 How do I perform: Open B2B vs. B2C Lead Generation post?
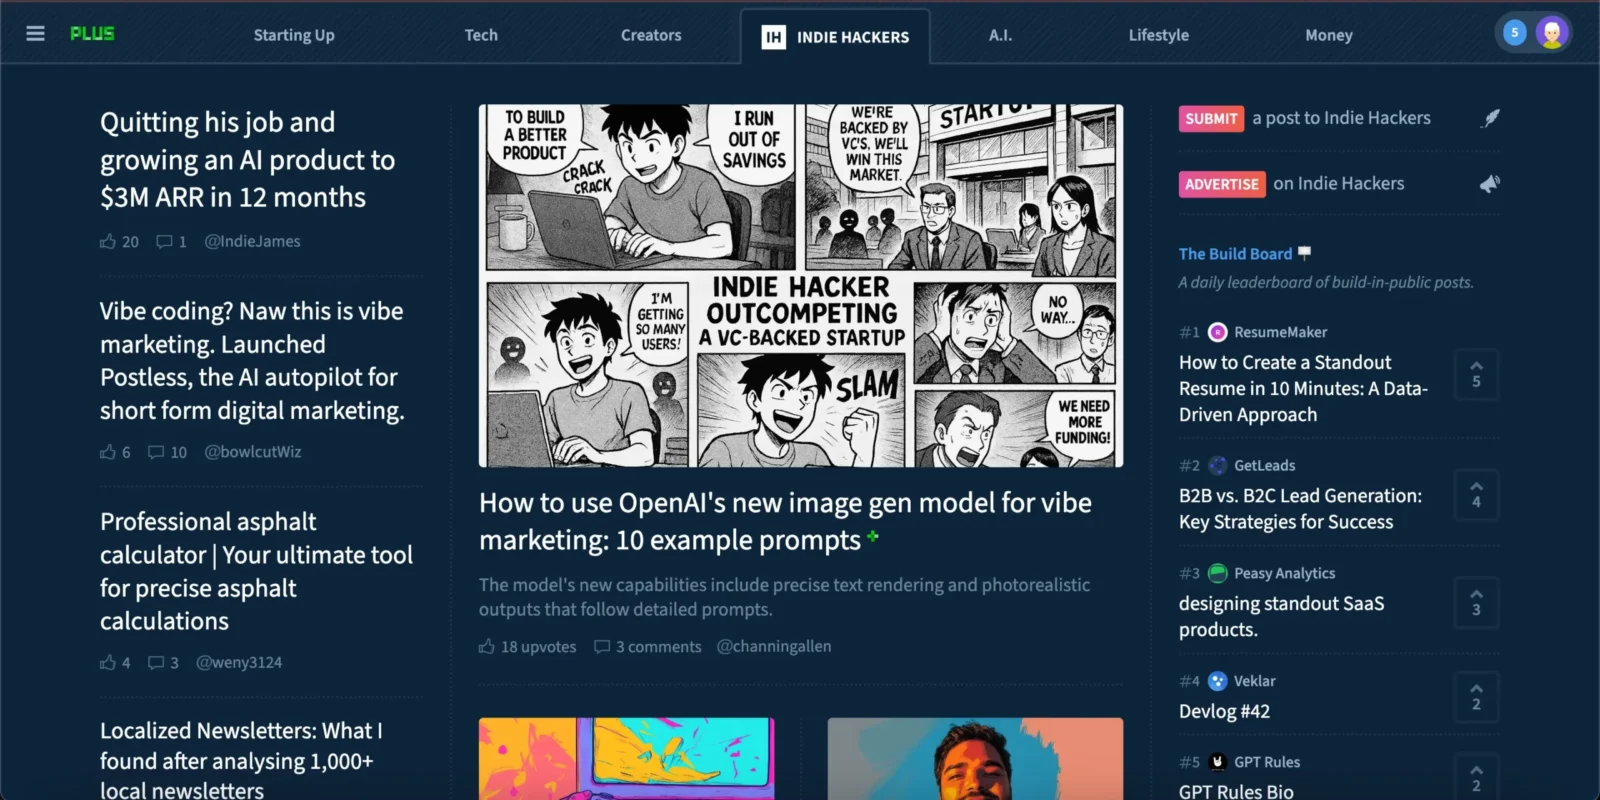1300,509
